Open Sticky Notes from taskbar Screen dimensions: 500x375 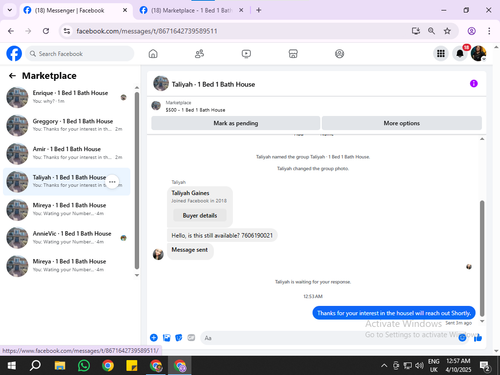[x=132, y=366]
